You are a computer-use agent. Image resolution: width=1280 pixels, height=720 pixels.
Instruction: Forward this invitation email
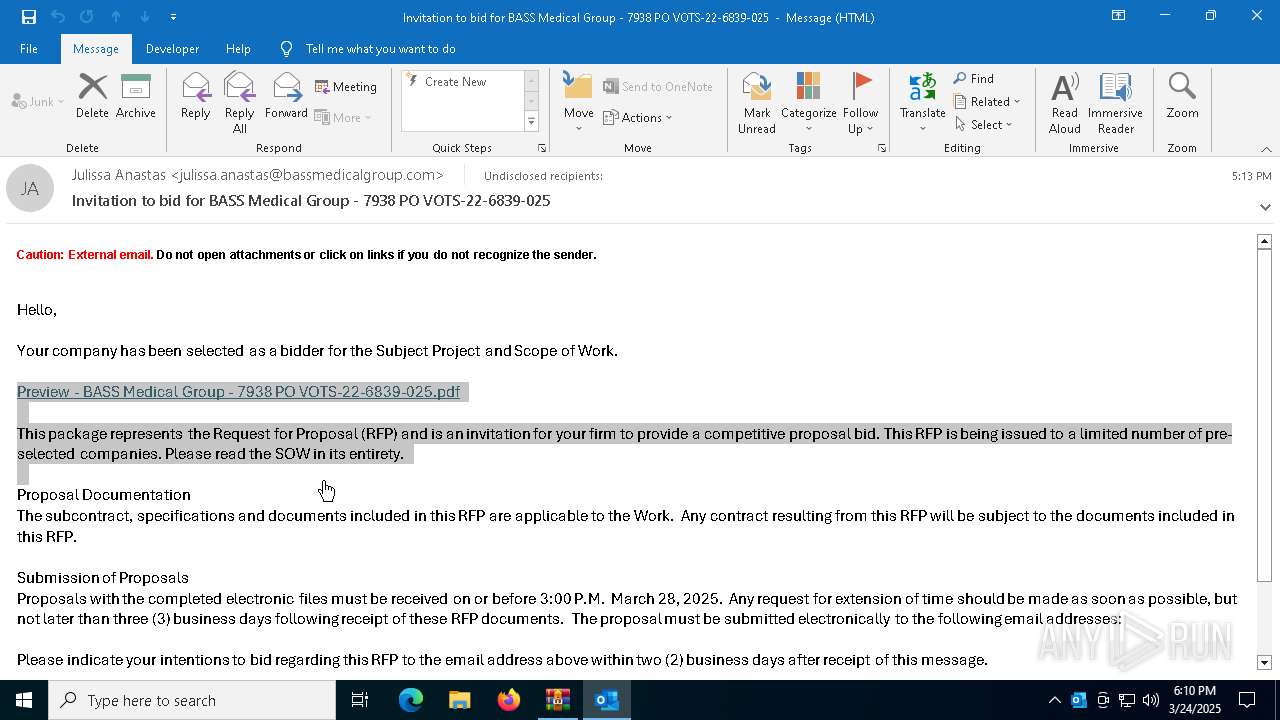[x=286, y=97]
